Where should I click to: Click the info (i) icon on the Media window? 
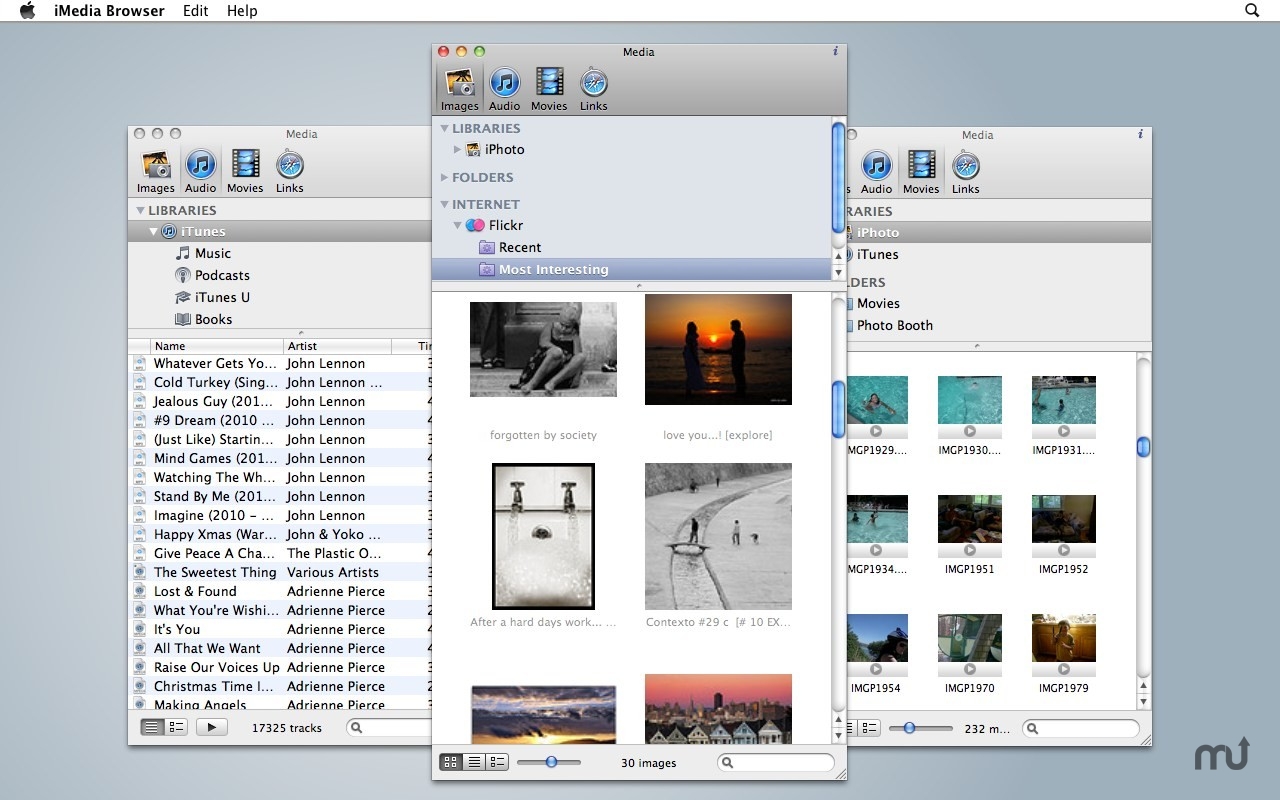835,51
